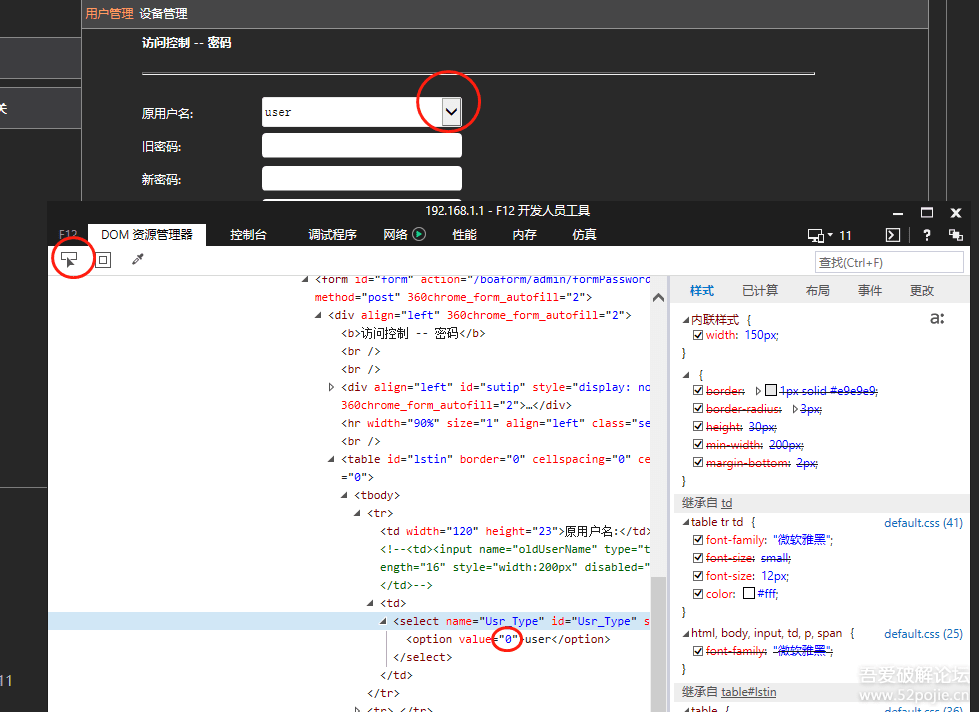The width and height of the screenshot is (979, 712).
Task: Collapse the div align left node
Action: pos(318,315)
